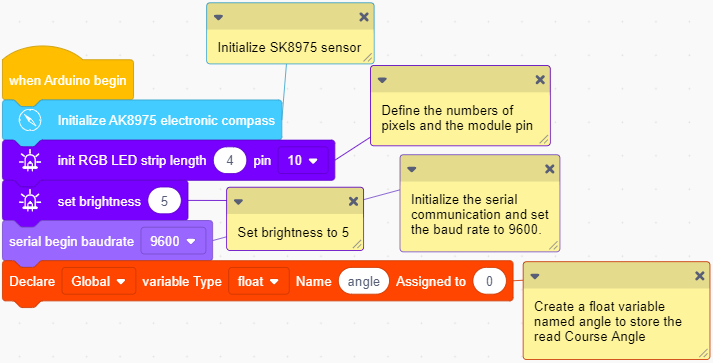Viewport: 713px width, 363px height.
Task: Open the pin 10 dropdown
Action: coord(303,161)
